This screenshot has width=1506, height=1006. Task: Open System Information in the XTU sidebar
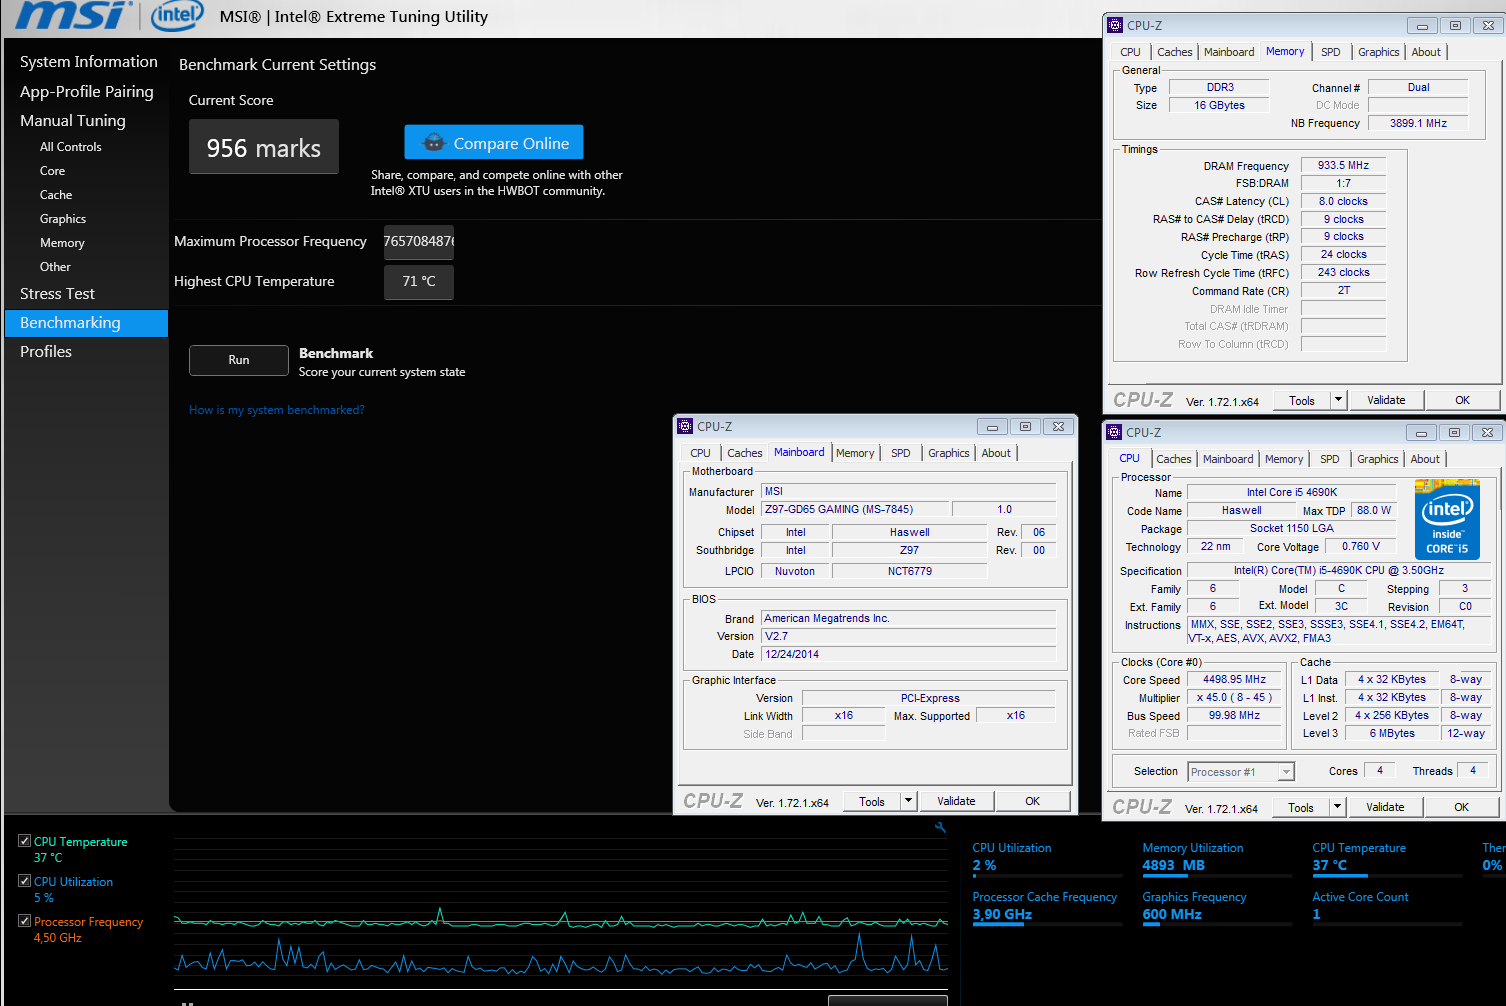coord(89,62)
